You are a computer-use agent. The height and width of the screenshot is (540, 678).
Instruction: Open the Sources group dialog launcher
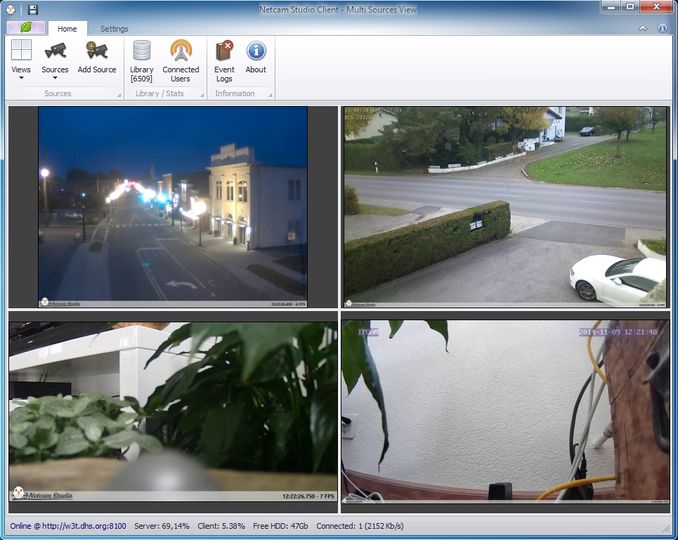click(x=119, y=95)
